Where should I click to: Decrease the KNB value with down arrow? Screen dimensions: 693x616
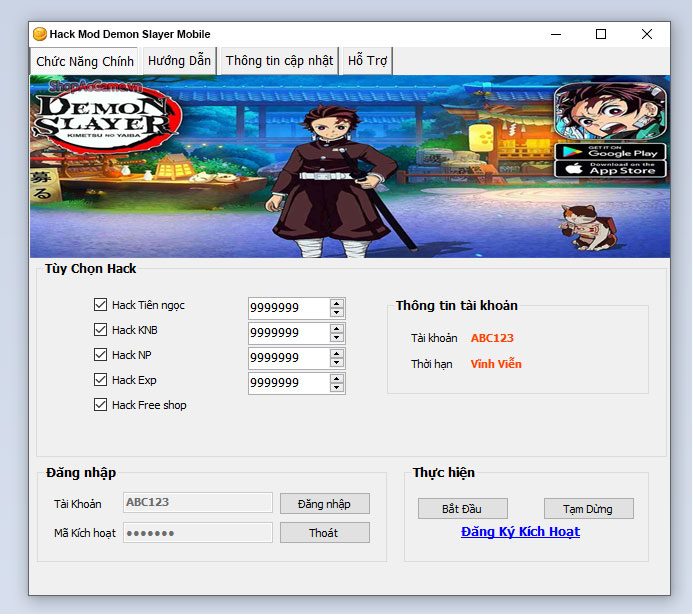click(x=337, y=338)
